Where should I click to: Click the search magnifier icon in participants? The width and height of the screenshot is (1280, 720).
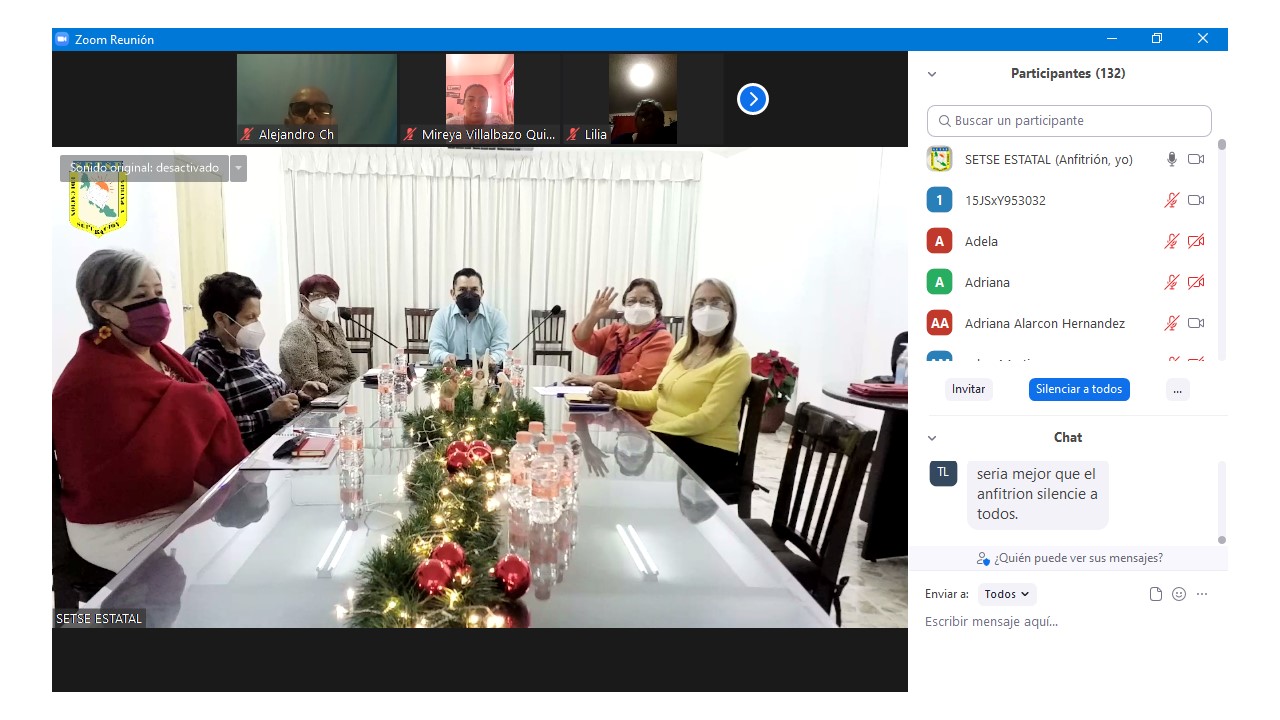point(944,121)
